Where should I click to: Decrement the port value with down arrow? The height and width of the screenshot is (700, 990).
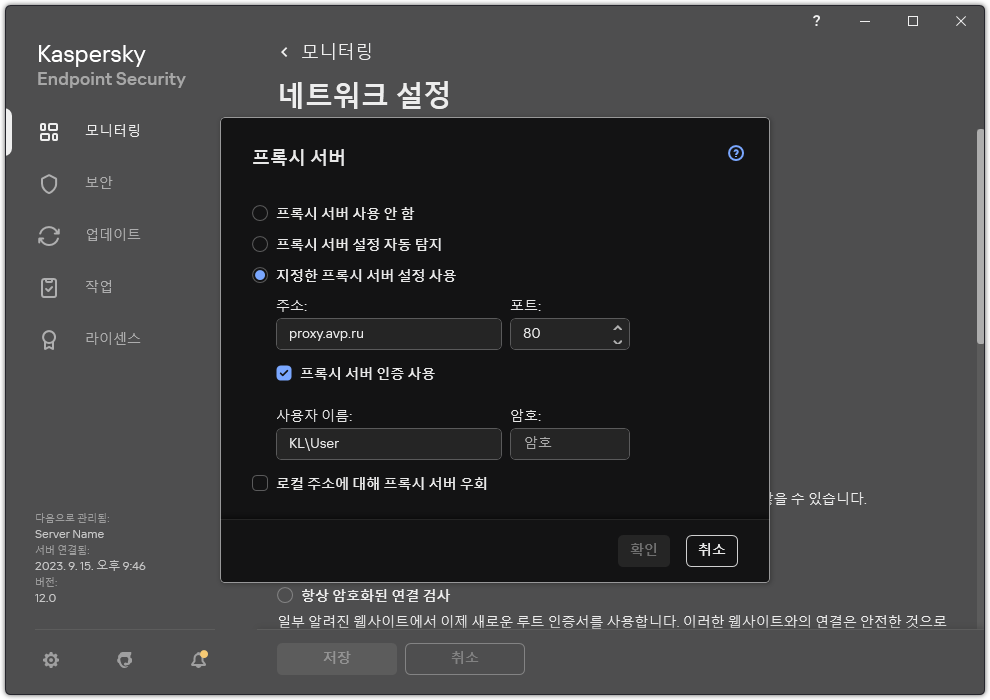point(617,340)
